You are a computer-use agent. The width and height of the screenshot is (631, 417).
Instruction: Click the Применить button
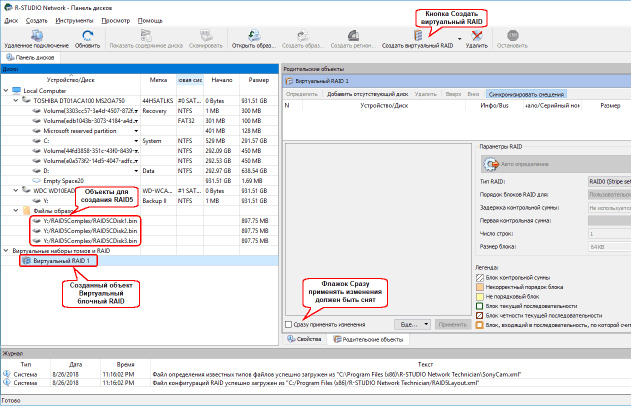tap(453, 324)
